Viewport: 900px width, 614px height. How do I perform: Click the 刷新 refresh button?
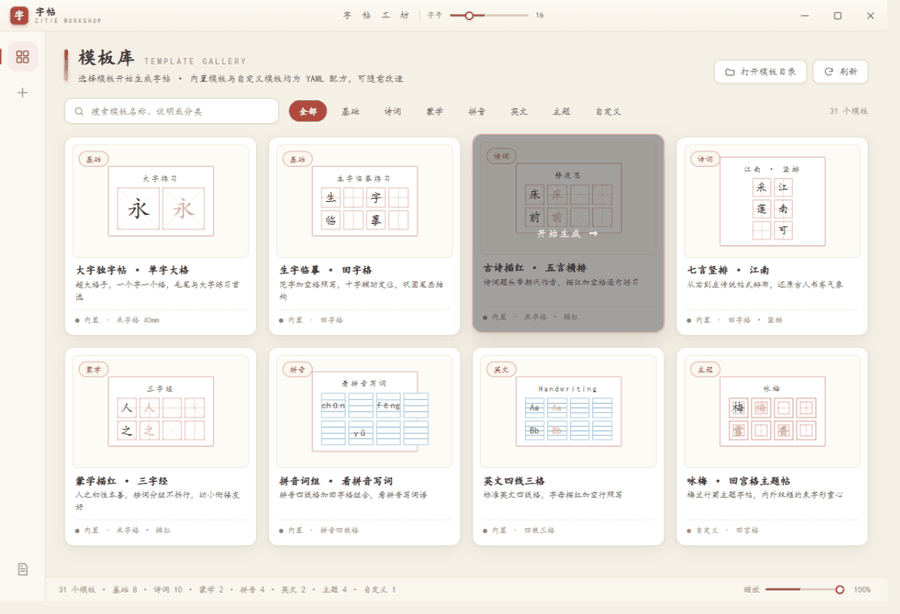[840, 72]
